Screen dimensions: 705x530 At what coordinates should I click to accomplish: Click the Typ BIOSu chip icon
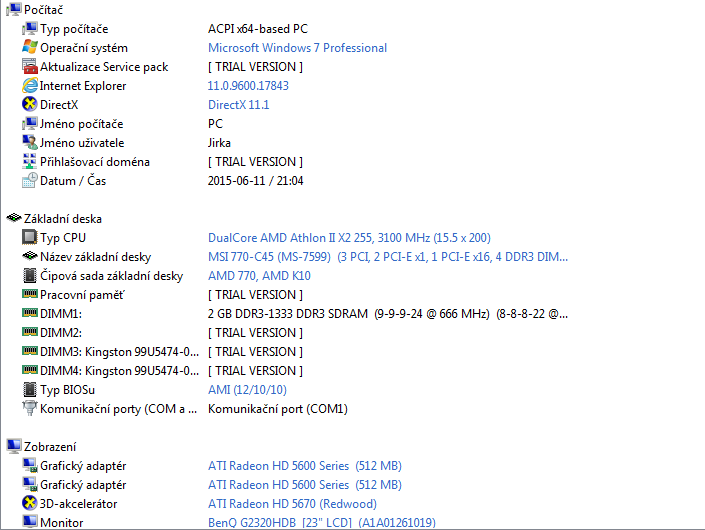coord(30,389)
